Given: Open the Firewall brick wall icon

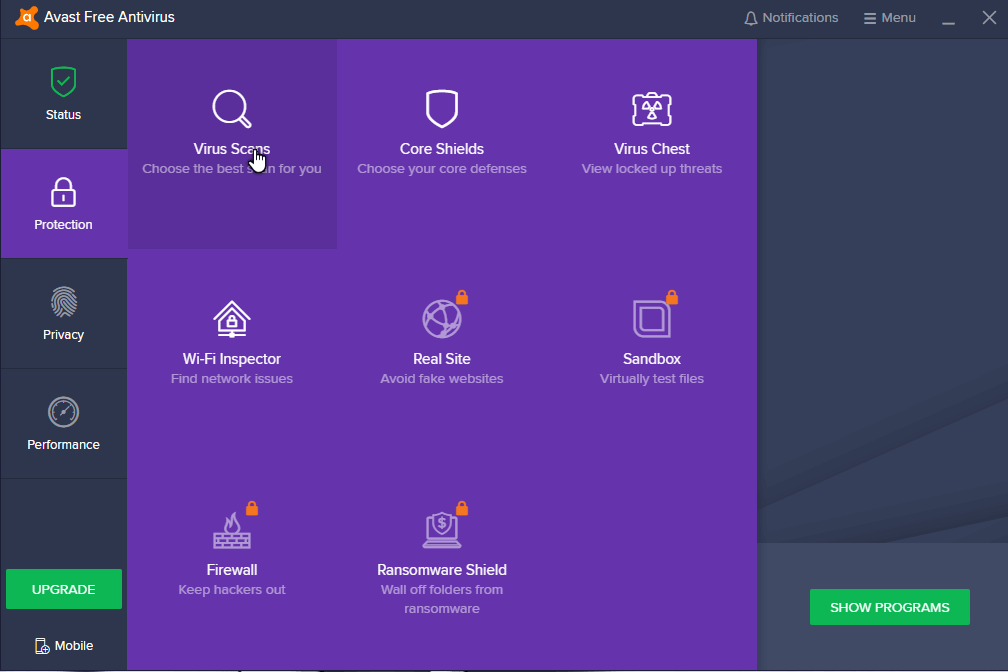Looking at the screenshot, I should [x=231, y=530].
